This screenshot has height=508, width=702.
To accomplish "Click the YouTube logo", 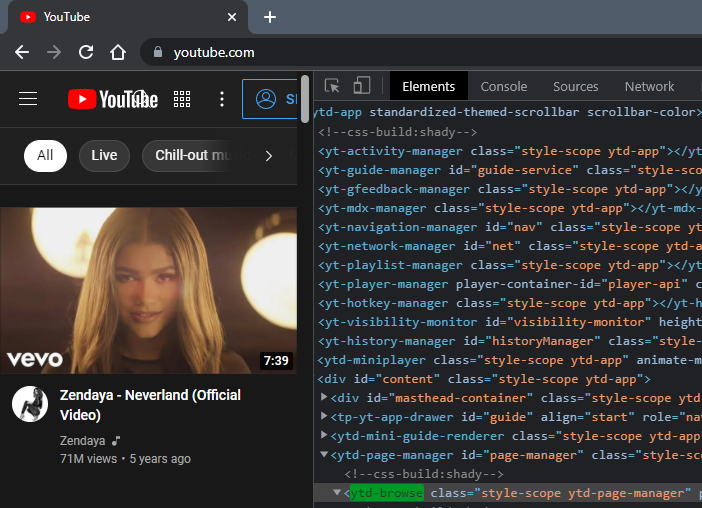I will [113, 99].
